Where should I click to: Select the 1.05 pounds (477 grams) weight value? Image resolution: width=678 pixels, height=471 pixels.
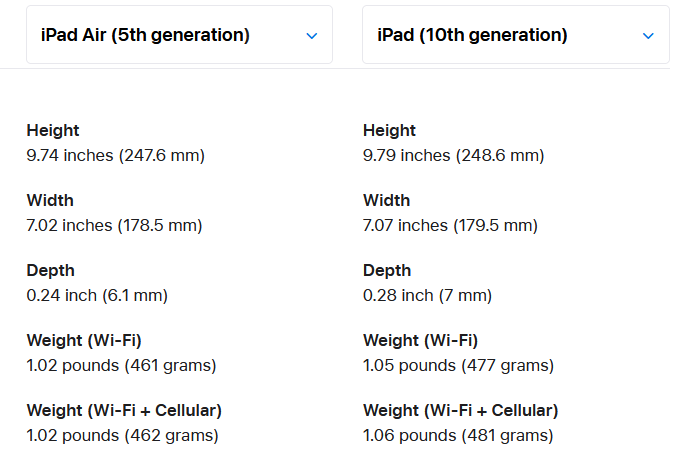[x=458, y=365]
